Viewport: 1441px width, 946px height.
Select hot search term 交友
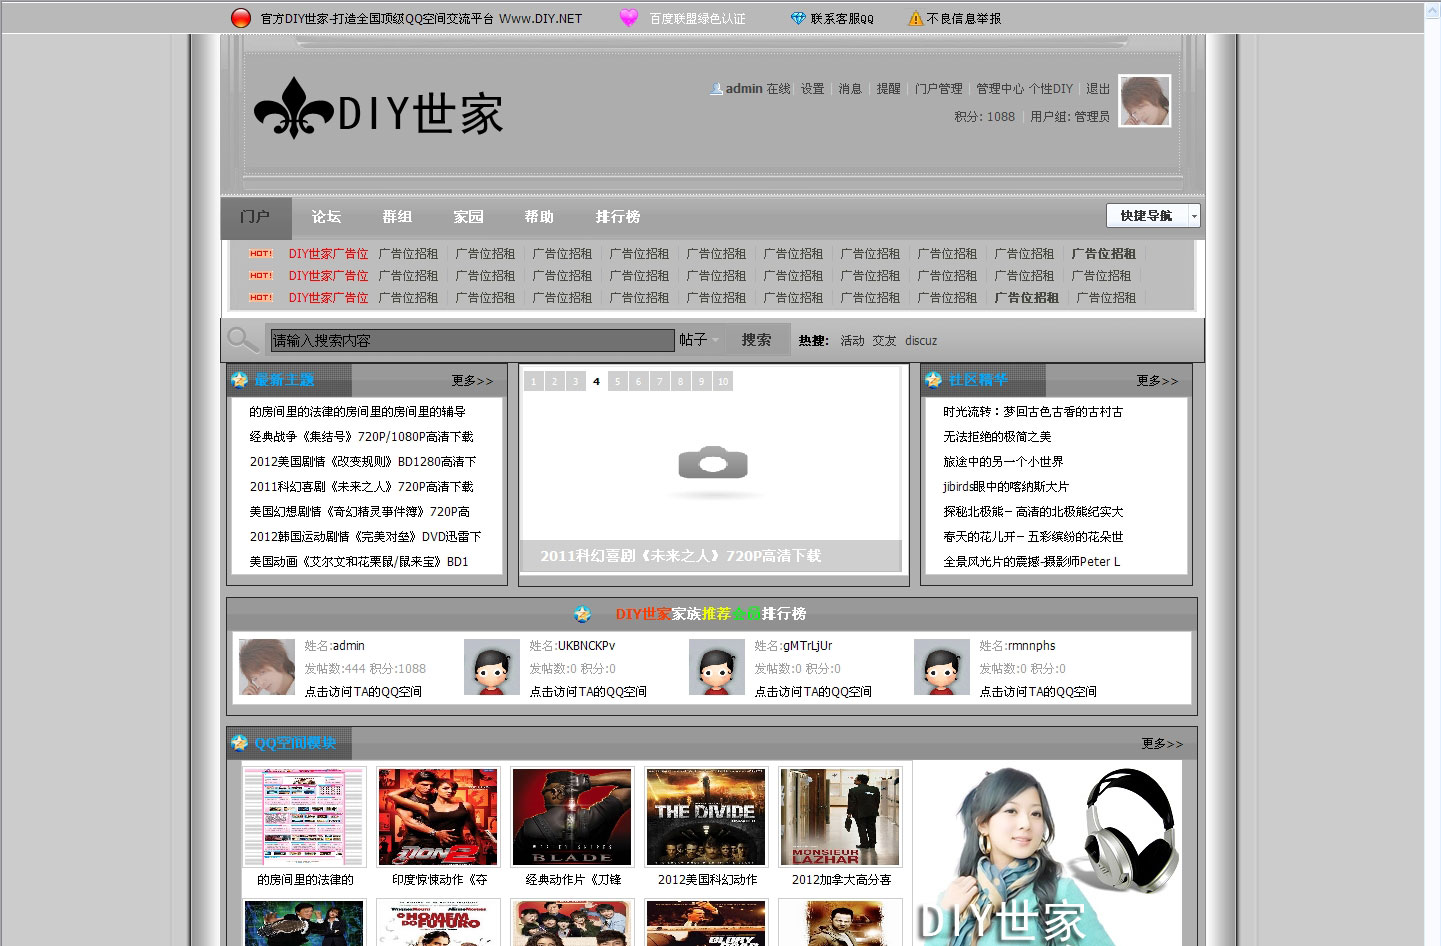coord(884,341)
